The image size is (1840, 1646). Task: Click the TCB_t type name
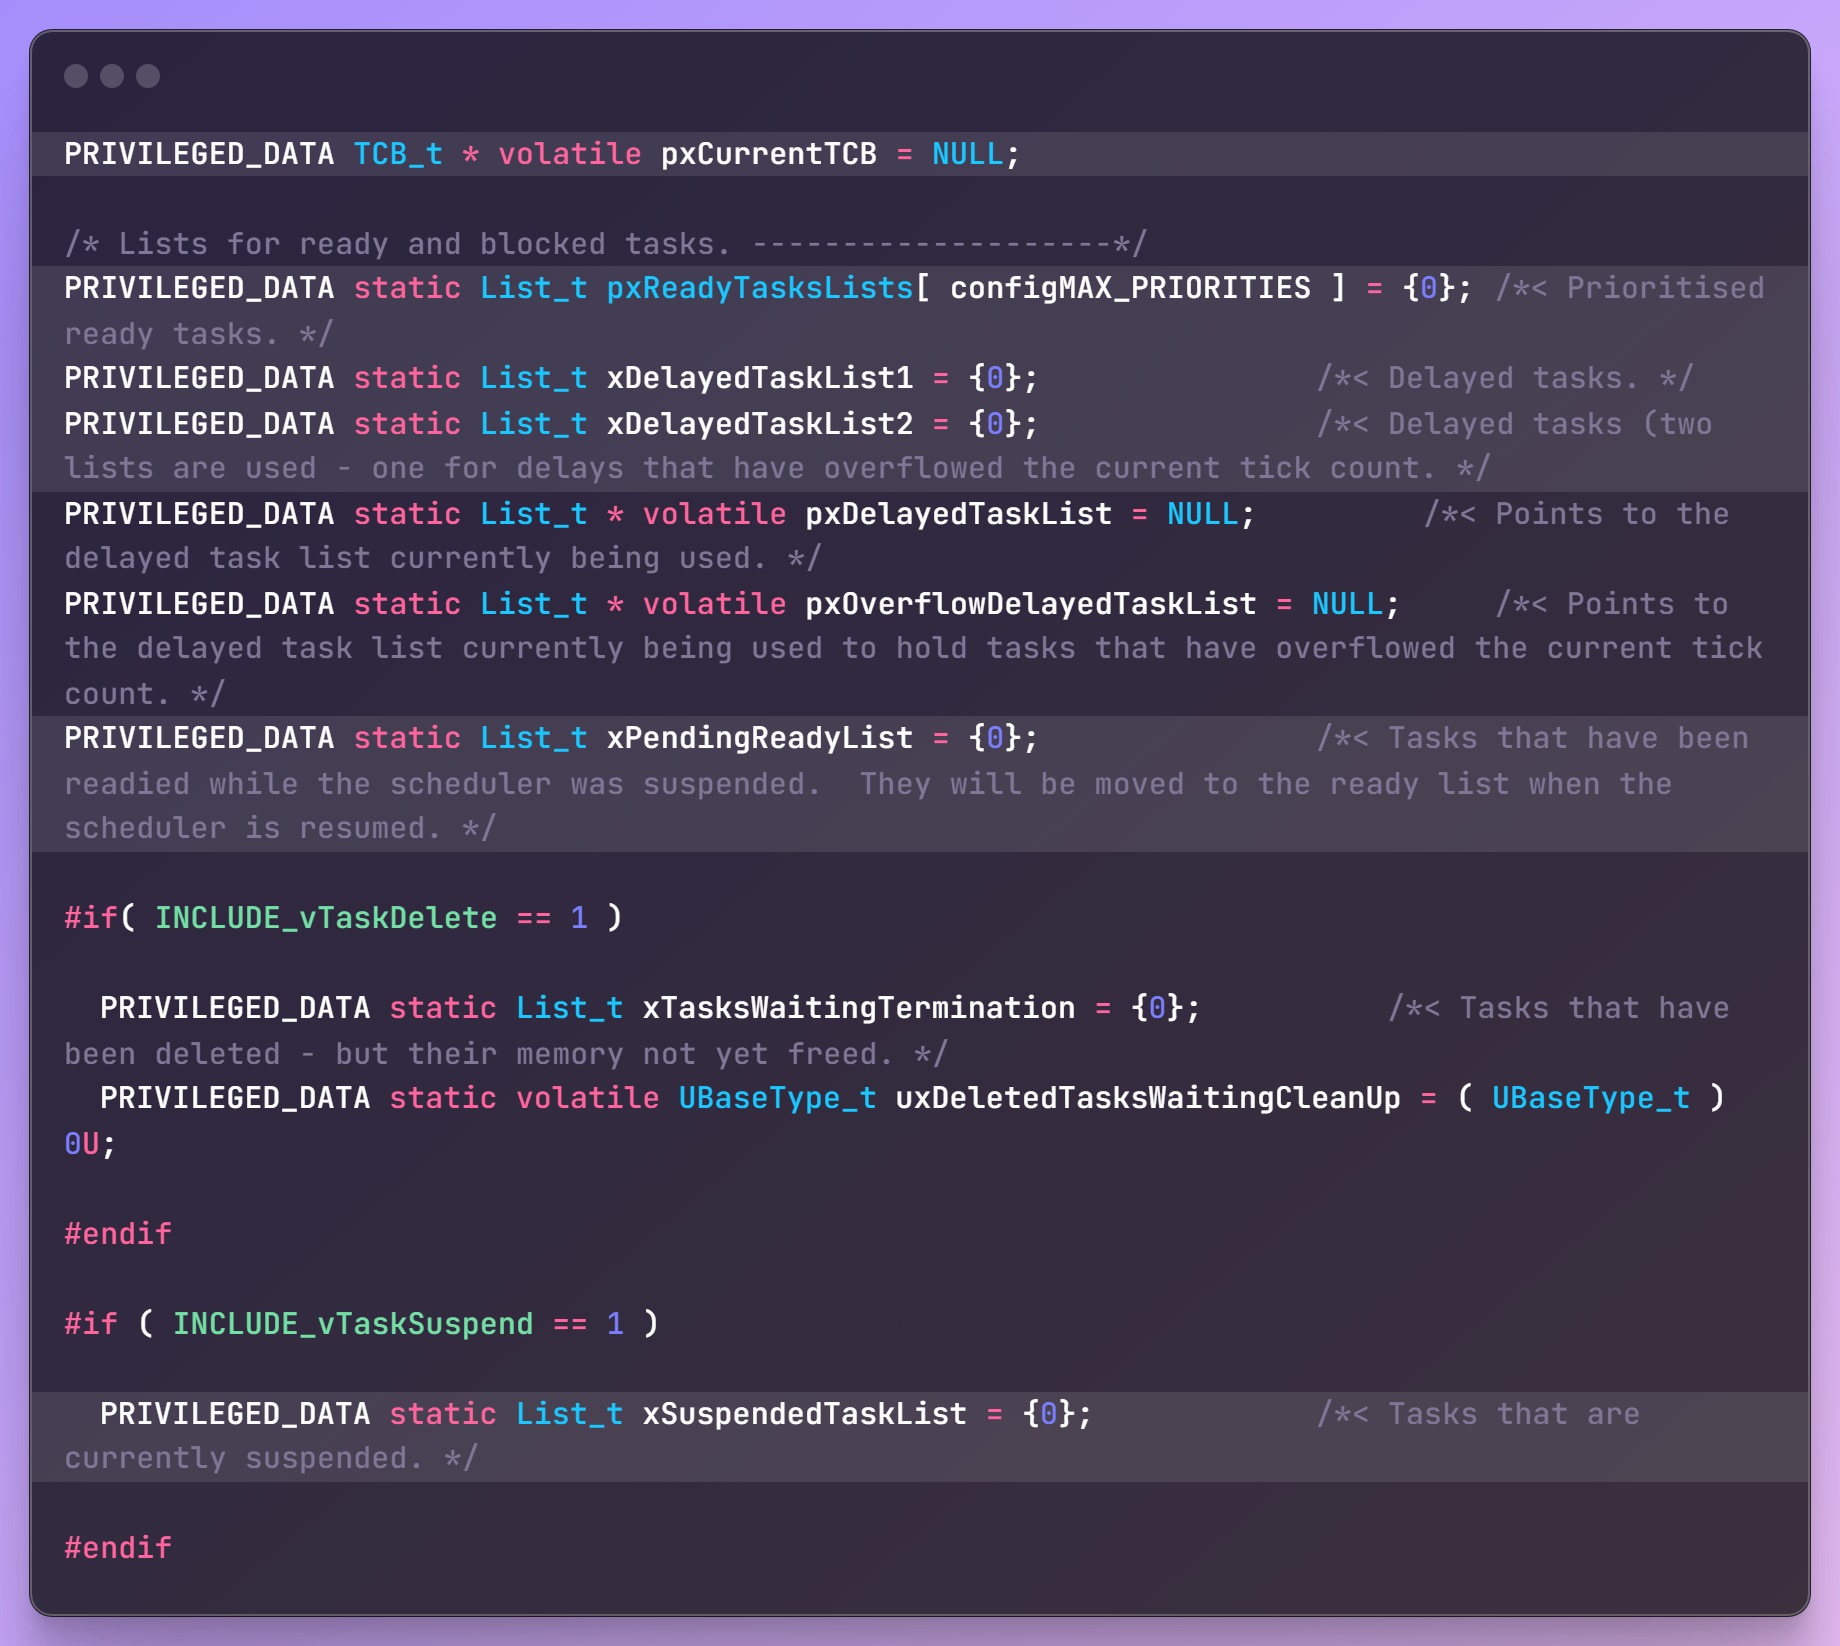pos(398,154)
